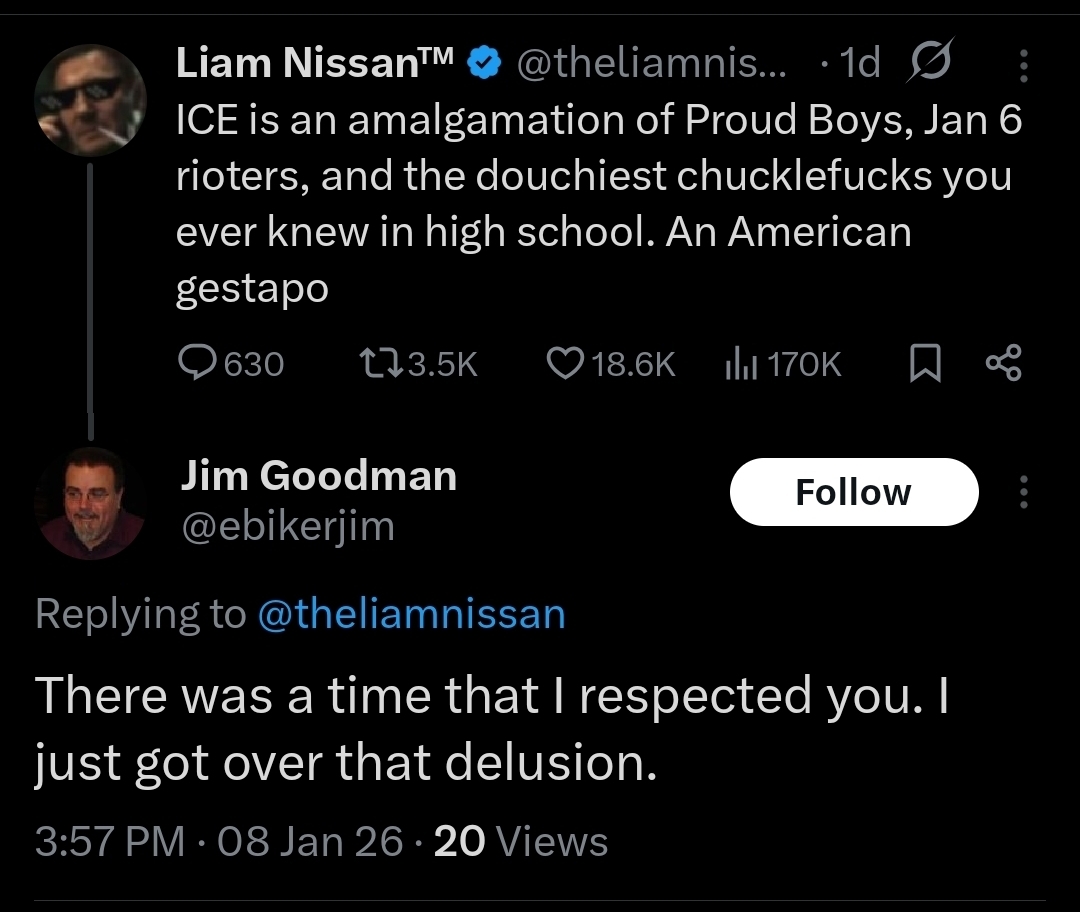The height and width of the screenshot is (912, 1080).
Task: Click the Grok slash icon beside 1d
Action: click(929, 65)
